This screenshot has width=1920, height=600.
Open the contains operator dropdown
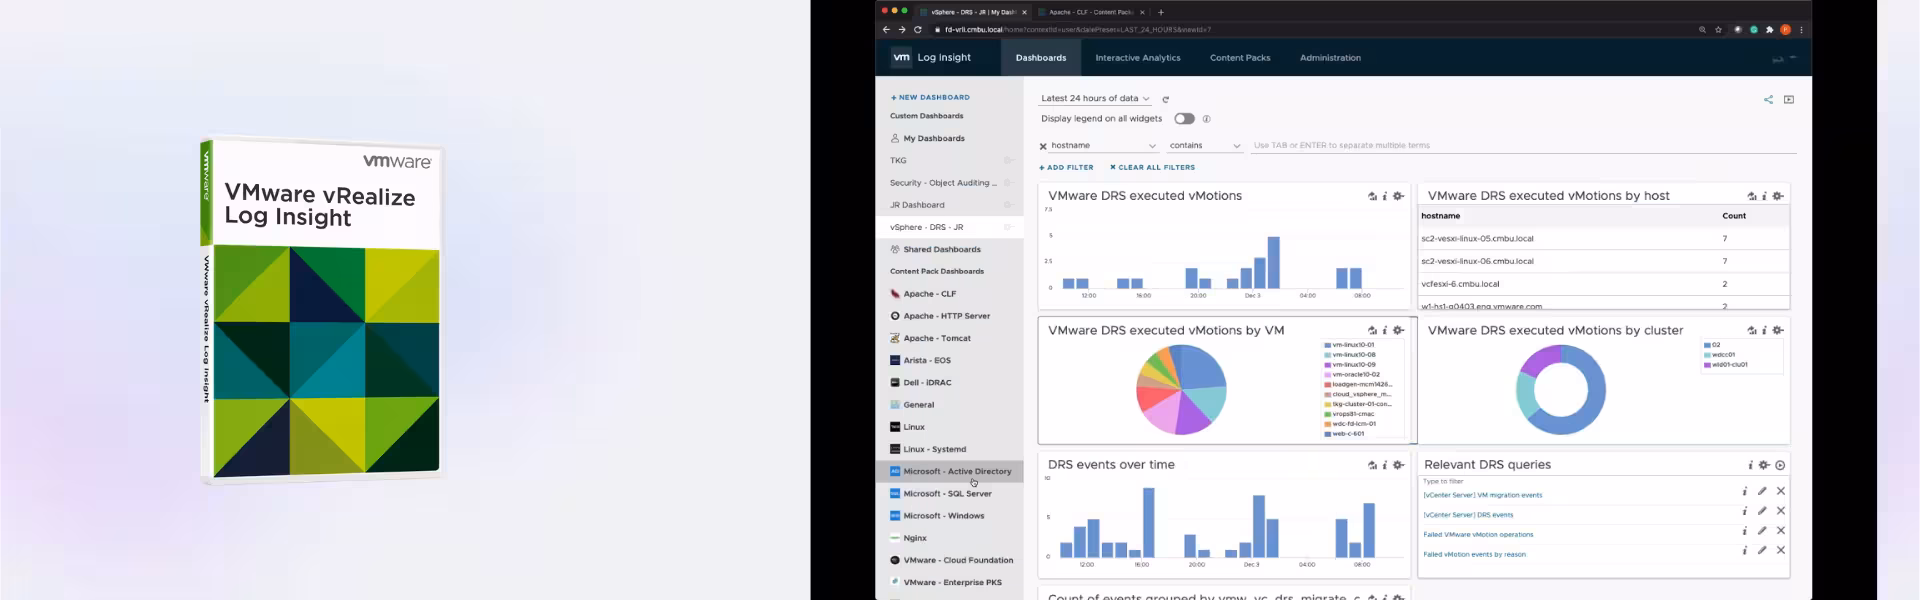[1205, 146]
